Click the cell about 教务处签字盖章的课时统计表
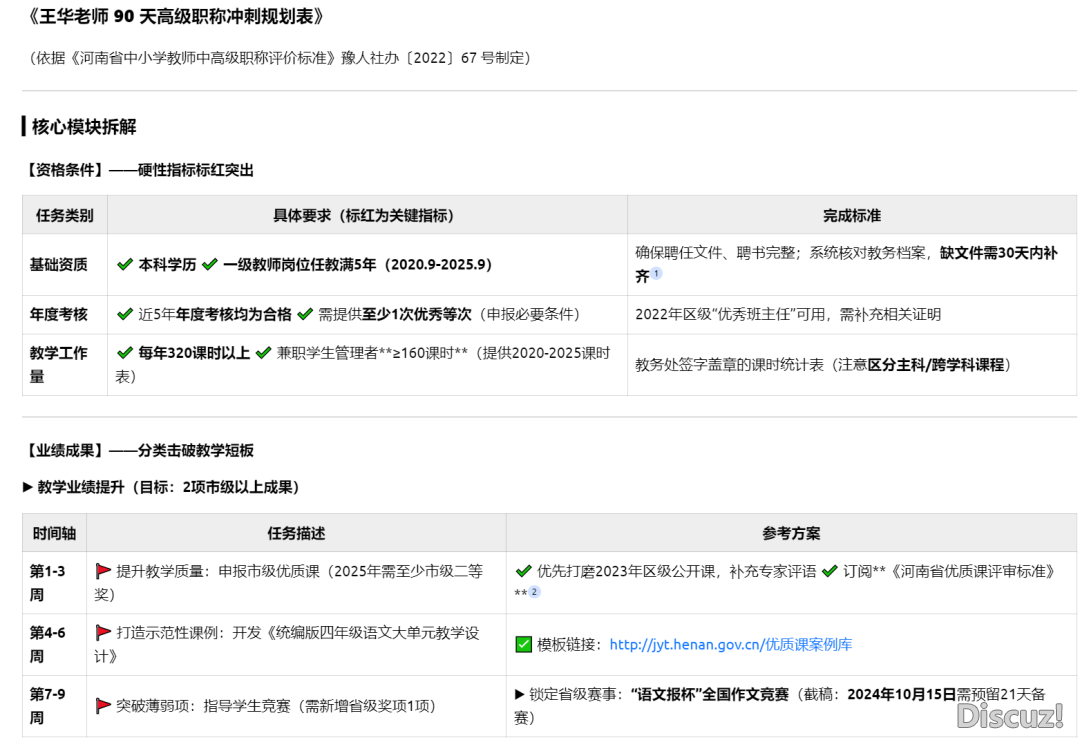This screenshot has width=1080, height=740. point(852,364)
